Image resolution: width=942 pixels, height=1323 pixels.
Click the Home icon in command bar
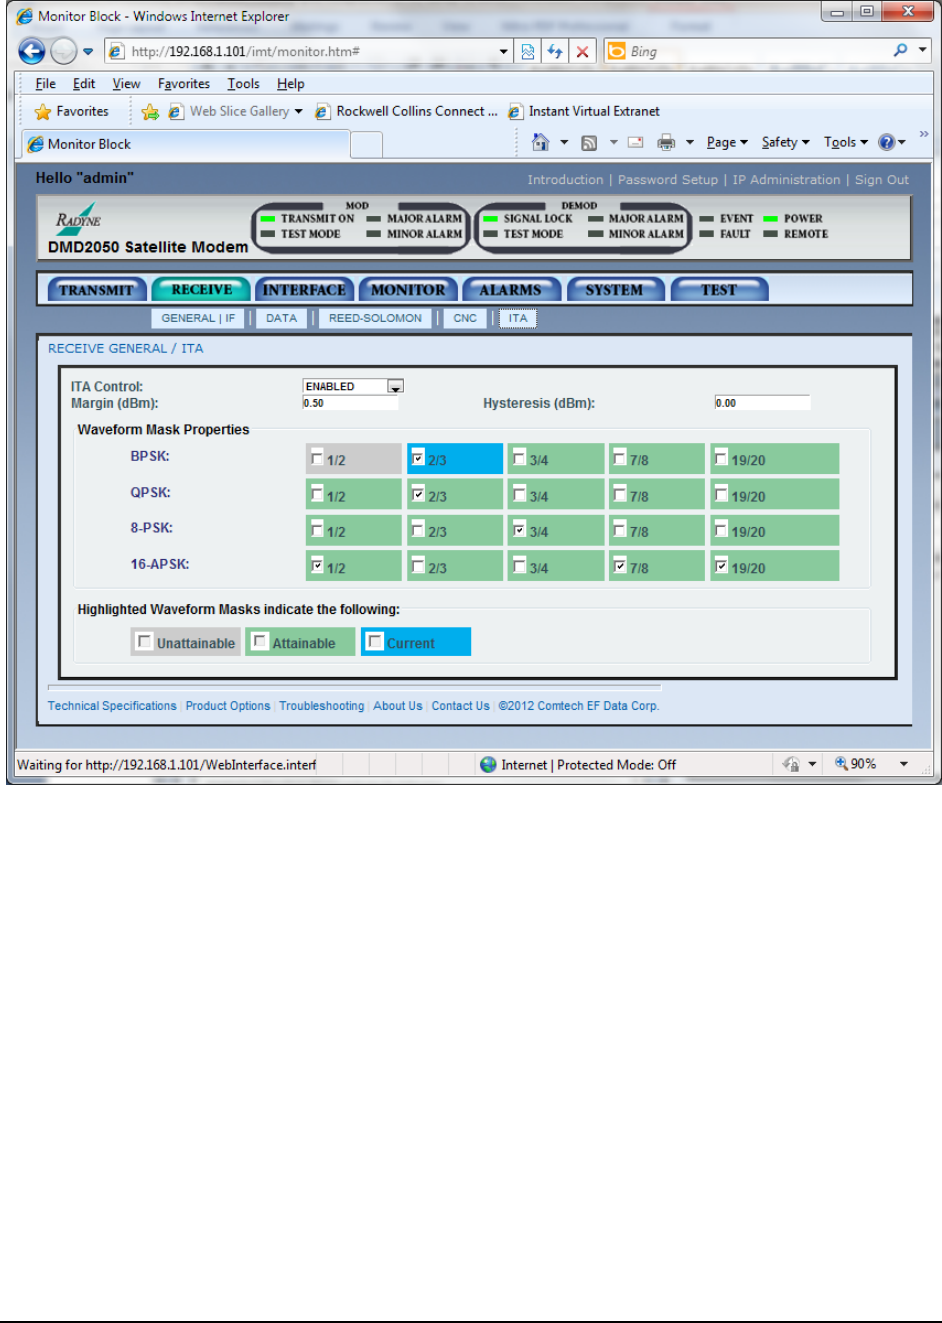pos(540,143)
